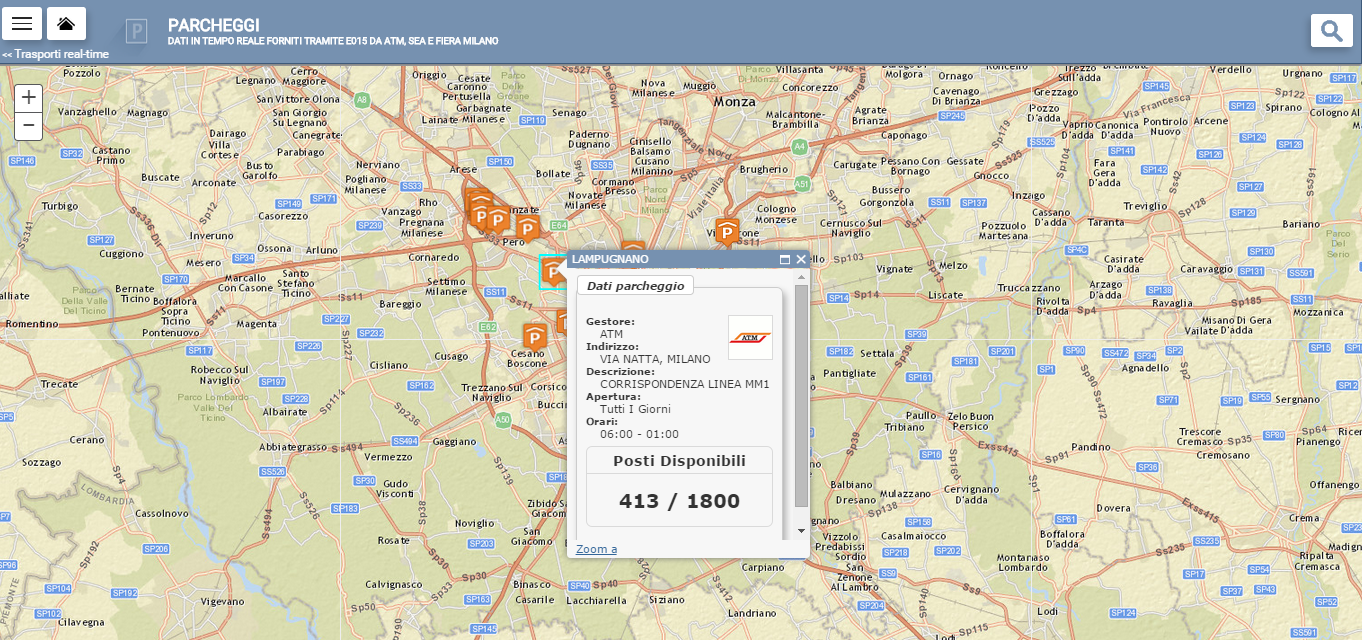Click the ATM operator logo
Image resolution: width=1363 pixels, height=640 pixels.
tap(750, 337)
